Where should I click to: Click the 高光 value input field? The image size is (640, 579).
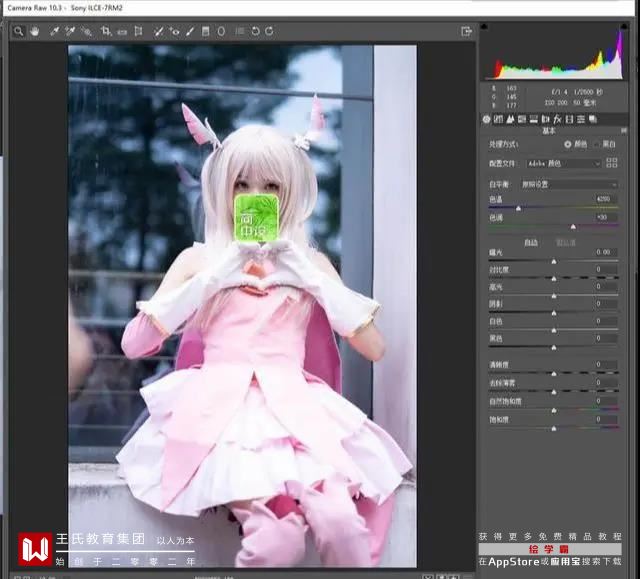tap(605, 286)
